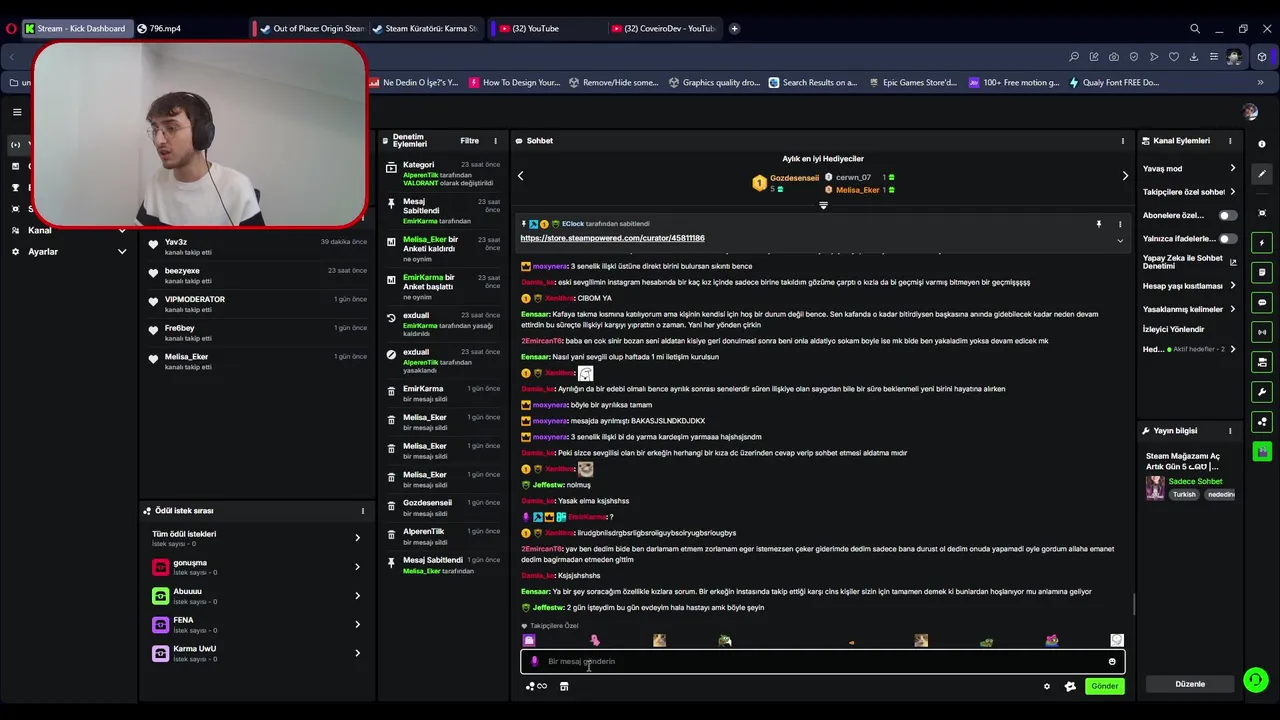Expand the Ayarlar sidebar menu
The image size is (1280, 720).
[69, 252]
